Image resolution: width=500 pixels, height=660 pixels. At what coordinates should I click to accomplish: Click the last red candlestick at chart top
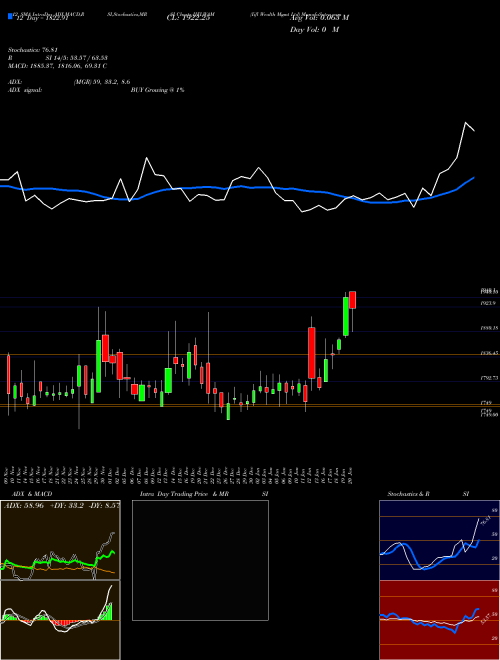pyautogui.click(x=353, y=300)
